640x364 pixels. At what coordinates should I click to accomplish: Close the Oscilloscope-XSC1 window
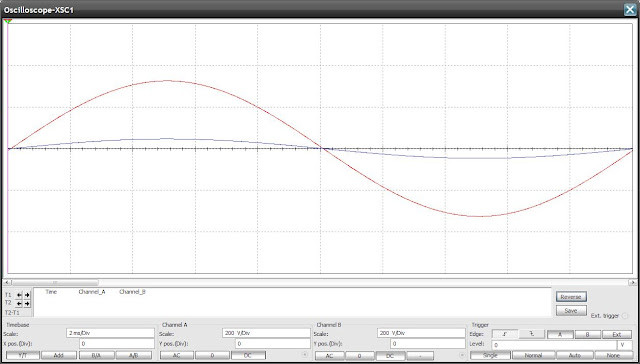pyautogui.click(x=630, y=10)
